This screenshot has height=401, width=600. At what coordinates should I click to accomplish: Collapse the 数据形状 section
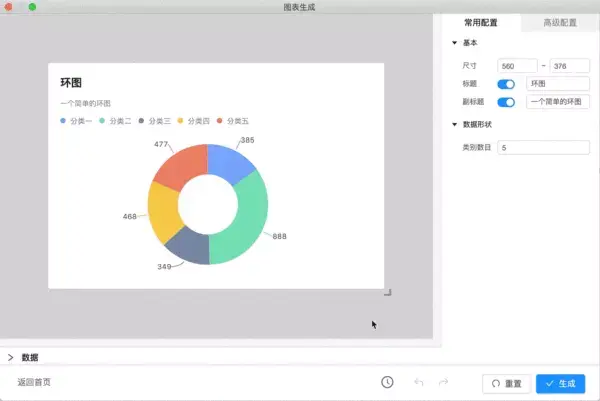(x=455, y=124)
